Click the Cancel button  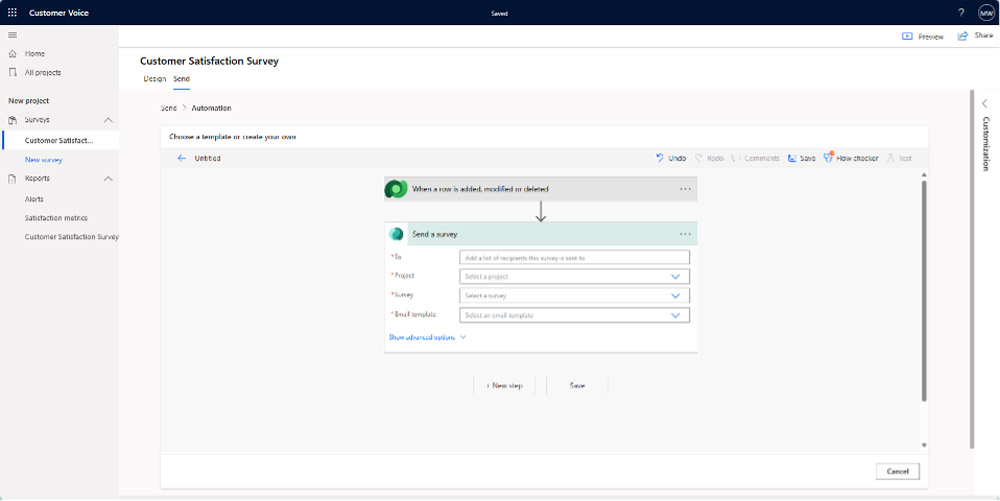click(x=897, y=472)
